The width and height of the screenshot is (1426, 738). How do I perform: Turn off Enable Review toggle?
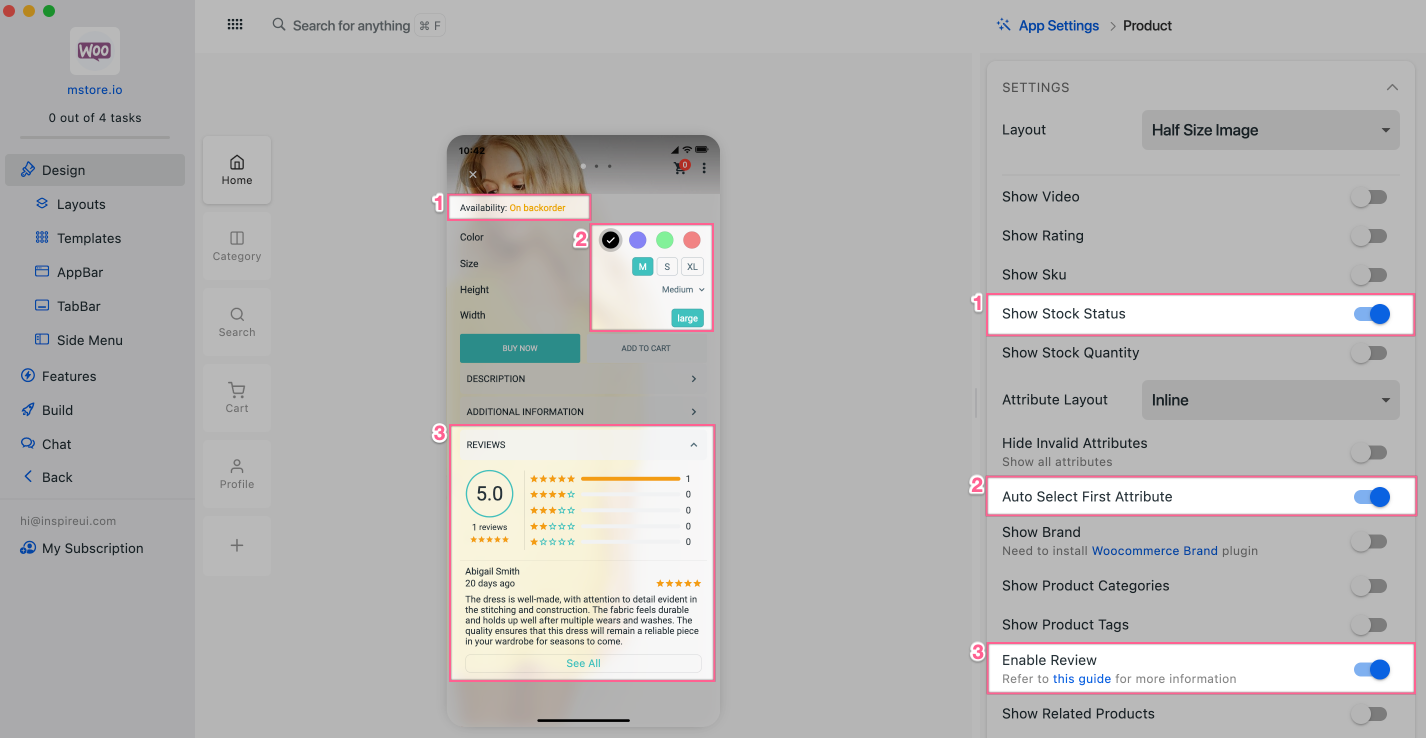click(1371, 669)
